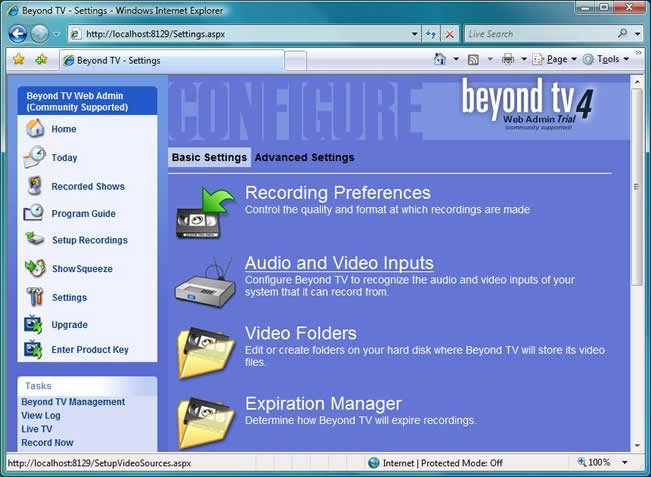651x477 pixels.
Task: Switch to the Advanced Settings tab
Action: click(304, 157)
